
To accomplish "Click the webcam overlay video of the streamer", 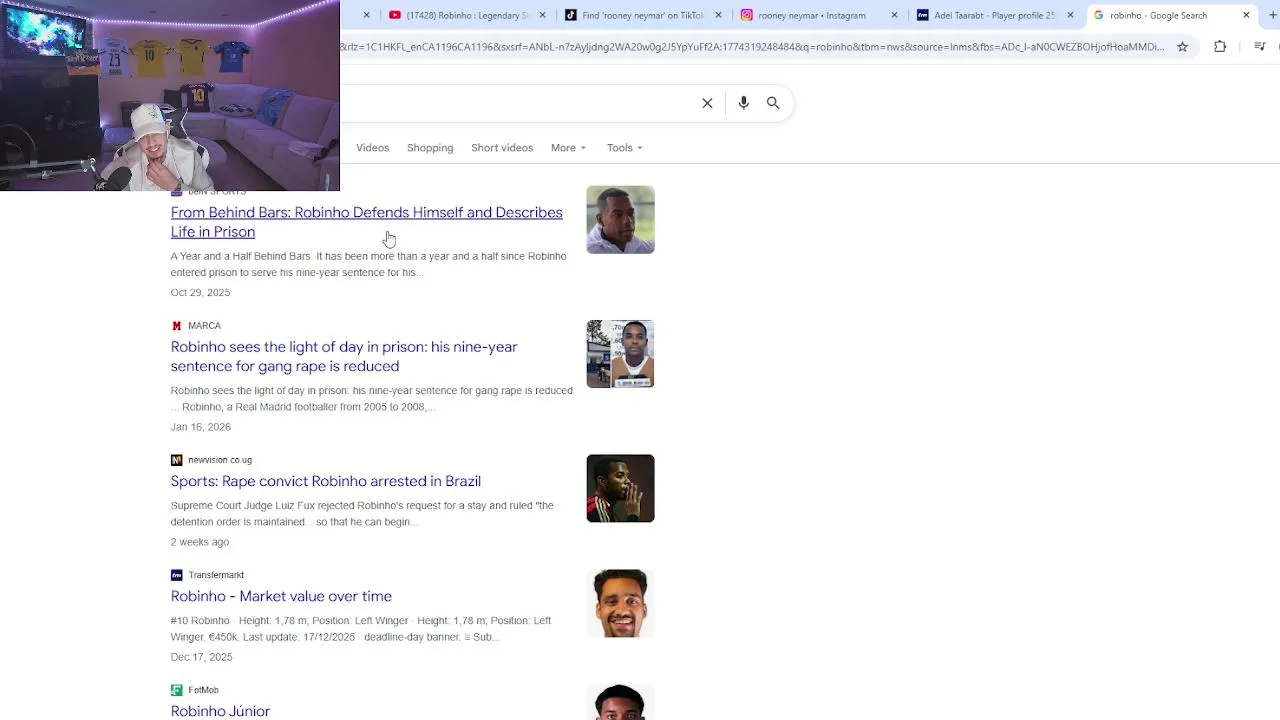I will [170, 95].
